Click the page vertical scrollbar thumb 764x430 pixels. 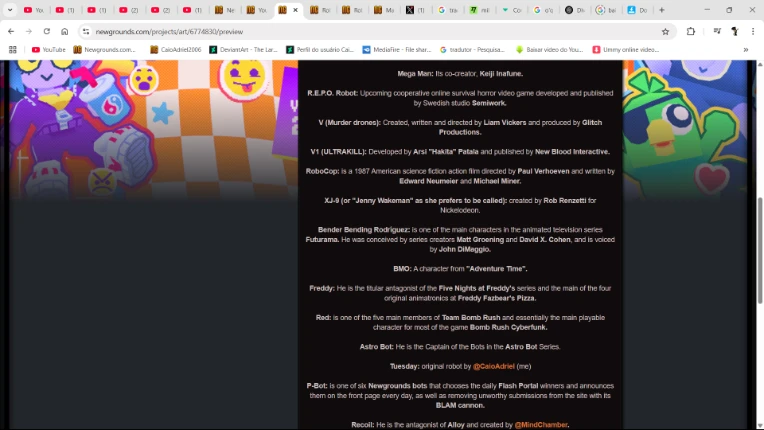(759, 251)
